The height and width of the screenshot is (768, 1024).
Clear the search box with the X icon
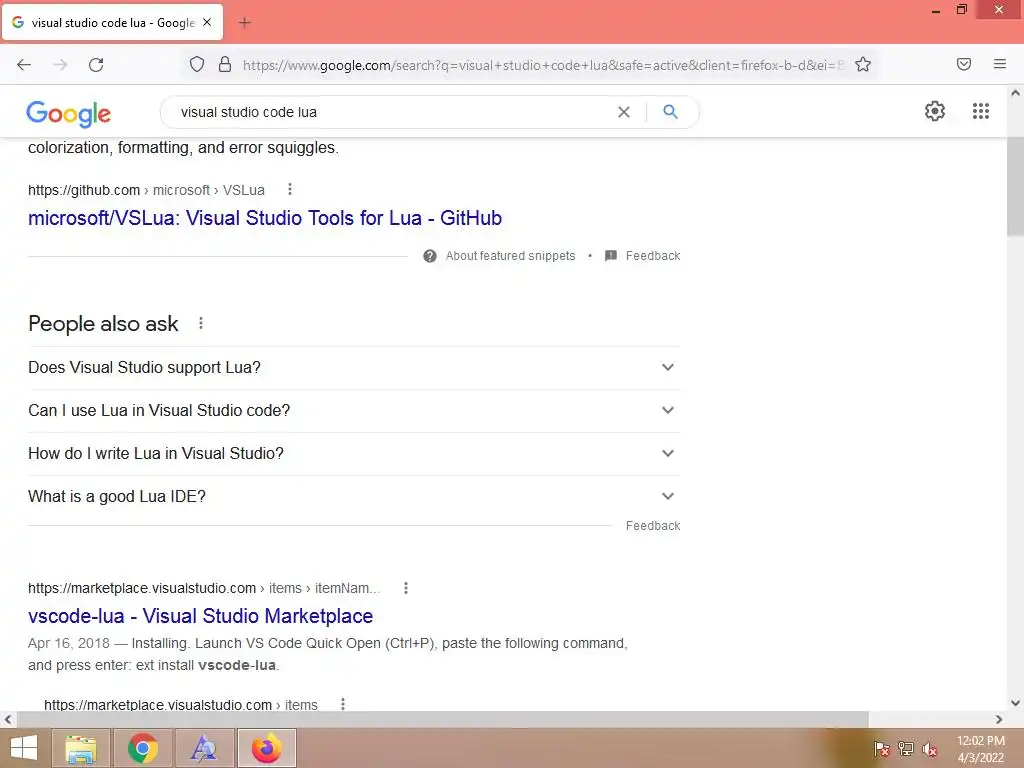[x=624, y=112]
